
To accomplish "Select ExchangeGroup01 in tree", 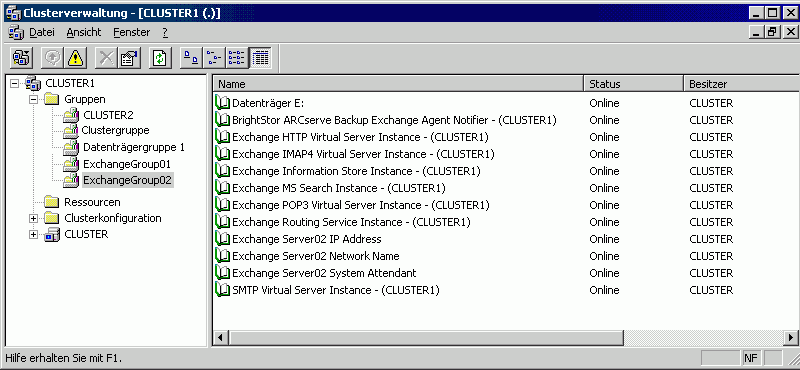I will (x=127, y=164).
